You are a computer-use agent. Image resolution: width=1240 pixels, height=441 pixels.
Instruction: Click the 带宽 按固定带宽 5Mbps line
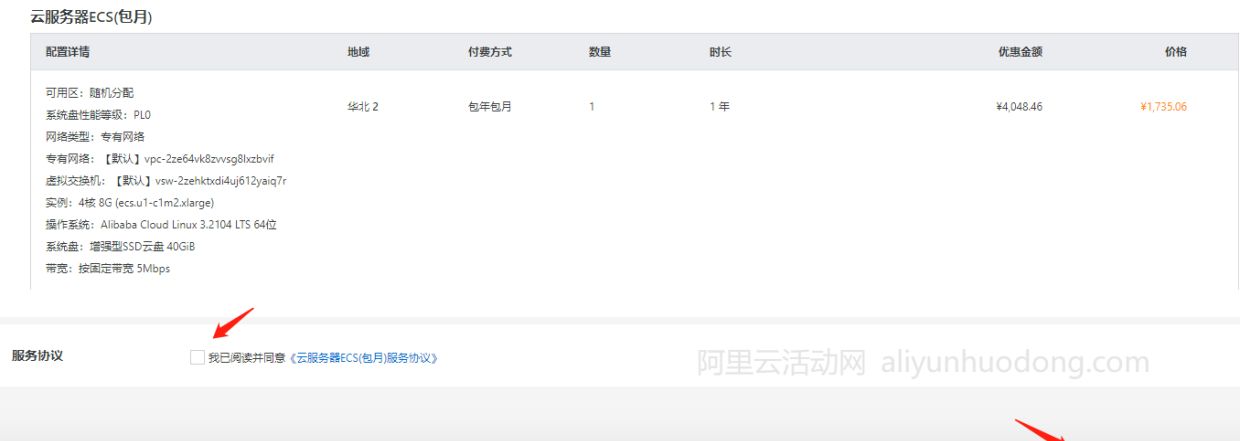coord(108,268)
